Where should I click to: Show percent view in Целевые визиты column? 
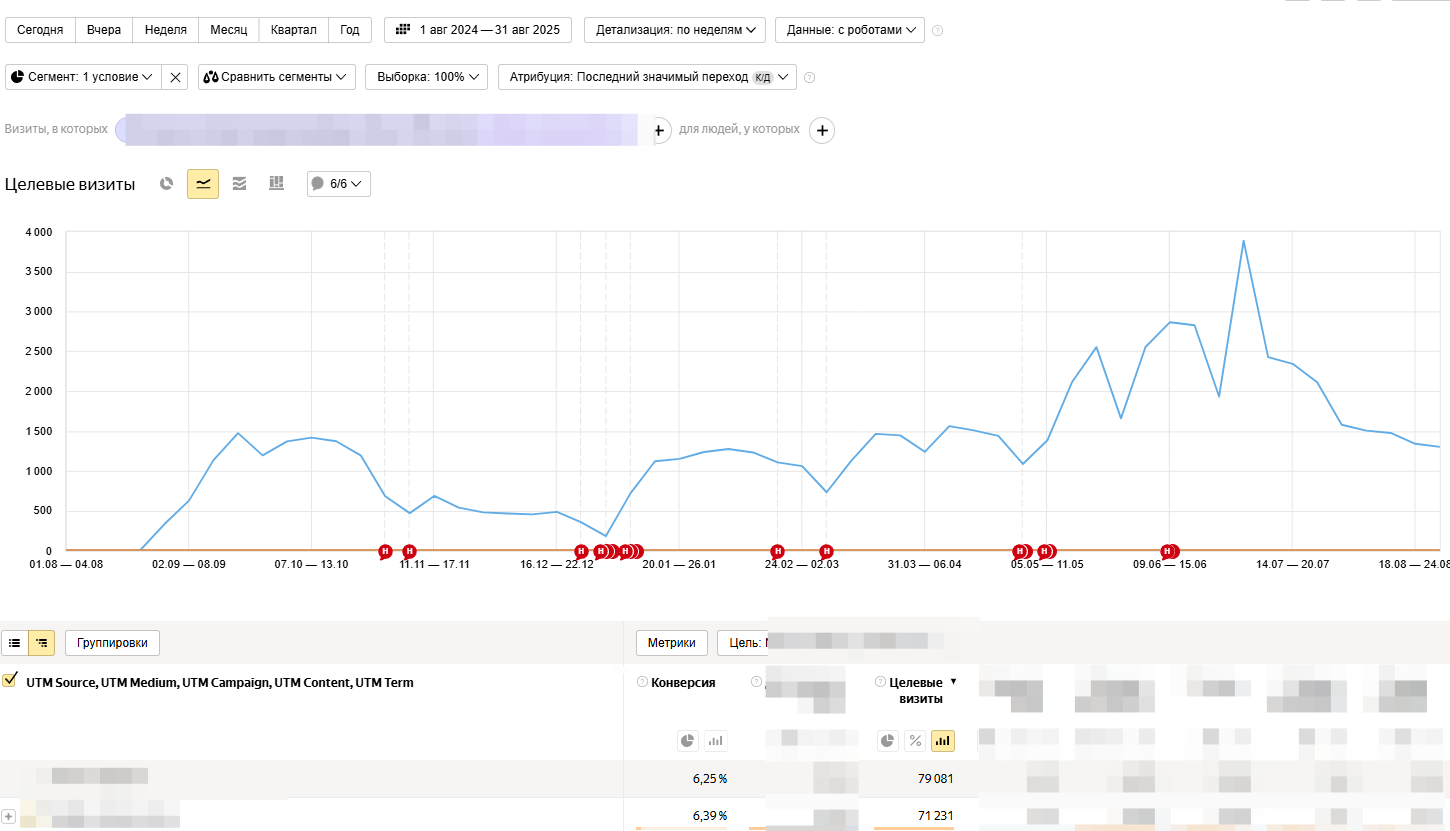click(x=914, y=741)
